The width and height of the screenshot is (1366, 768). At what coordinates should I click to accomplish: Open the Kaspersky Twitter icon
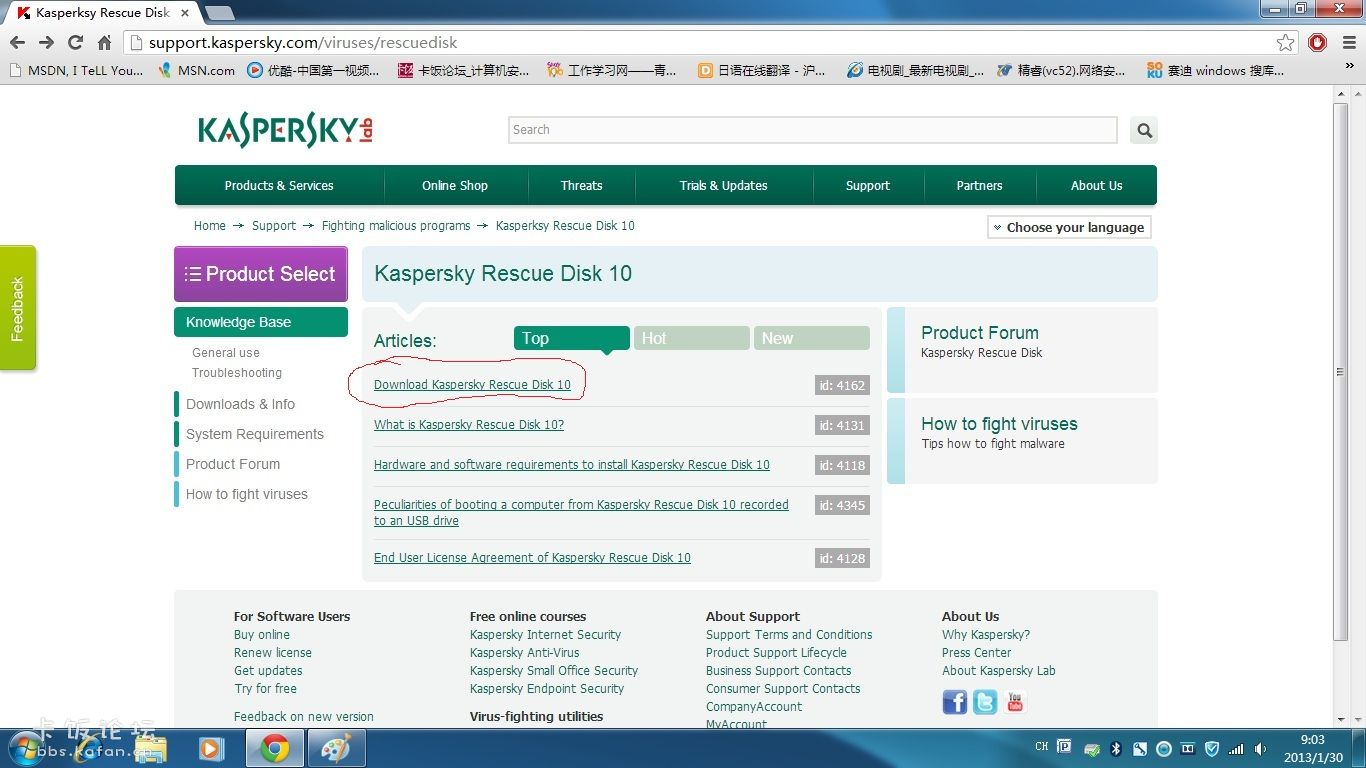coord(985,703)
